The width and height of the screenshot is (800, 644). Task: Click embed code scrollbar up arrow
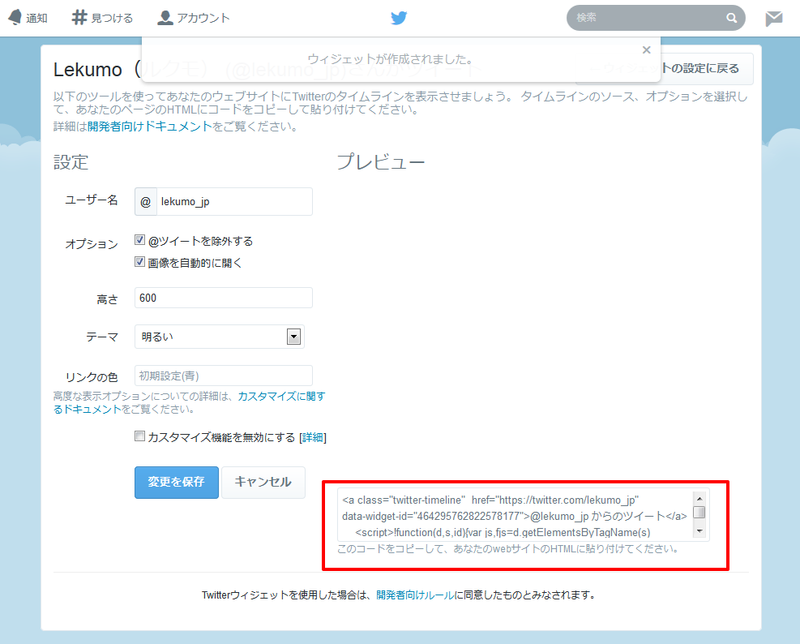click(x=699, y=499)
